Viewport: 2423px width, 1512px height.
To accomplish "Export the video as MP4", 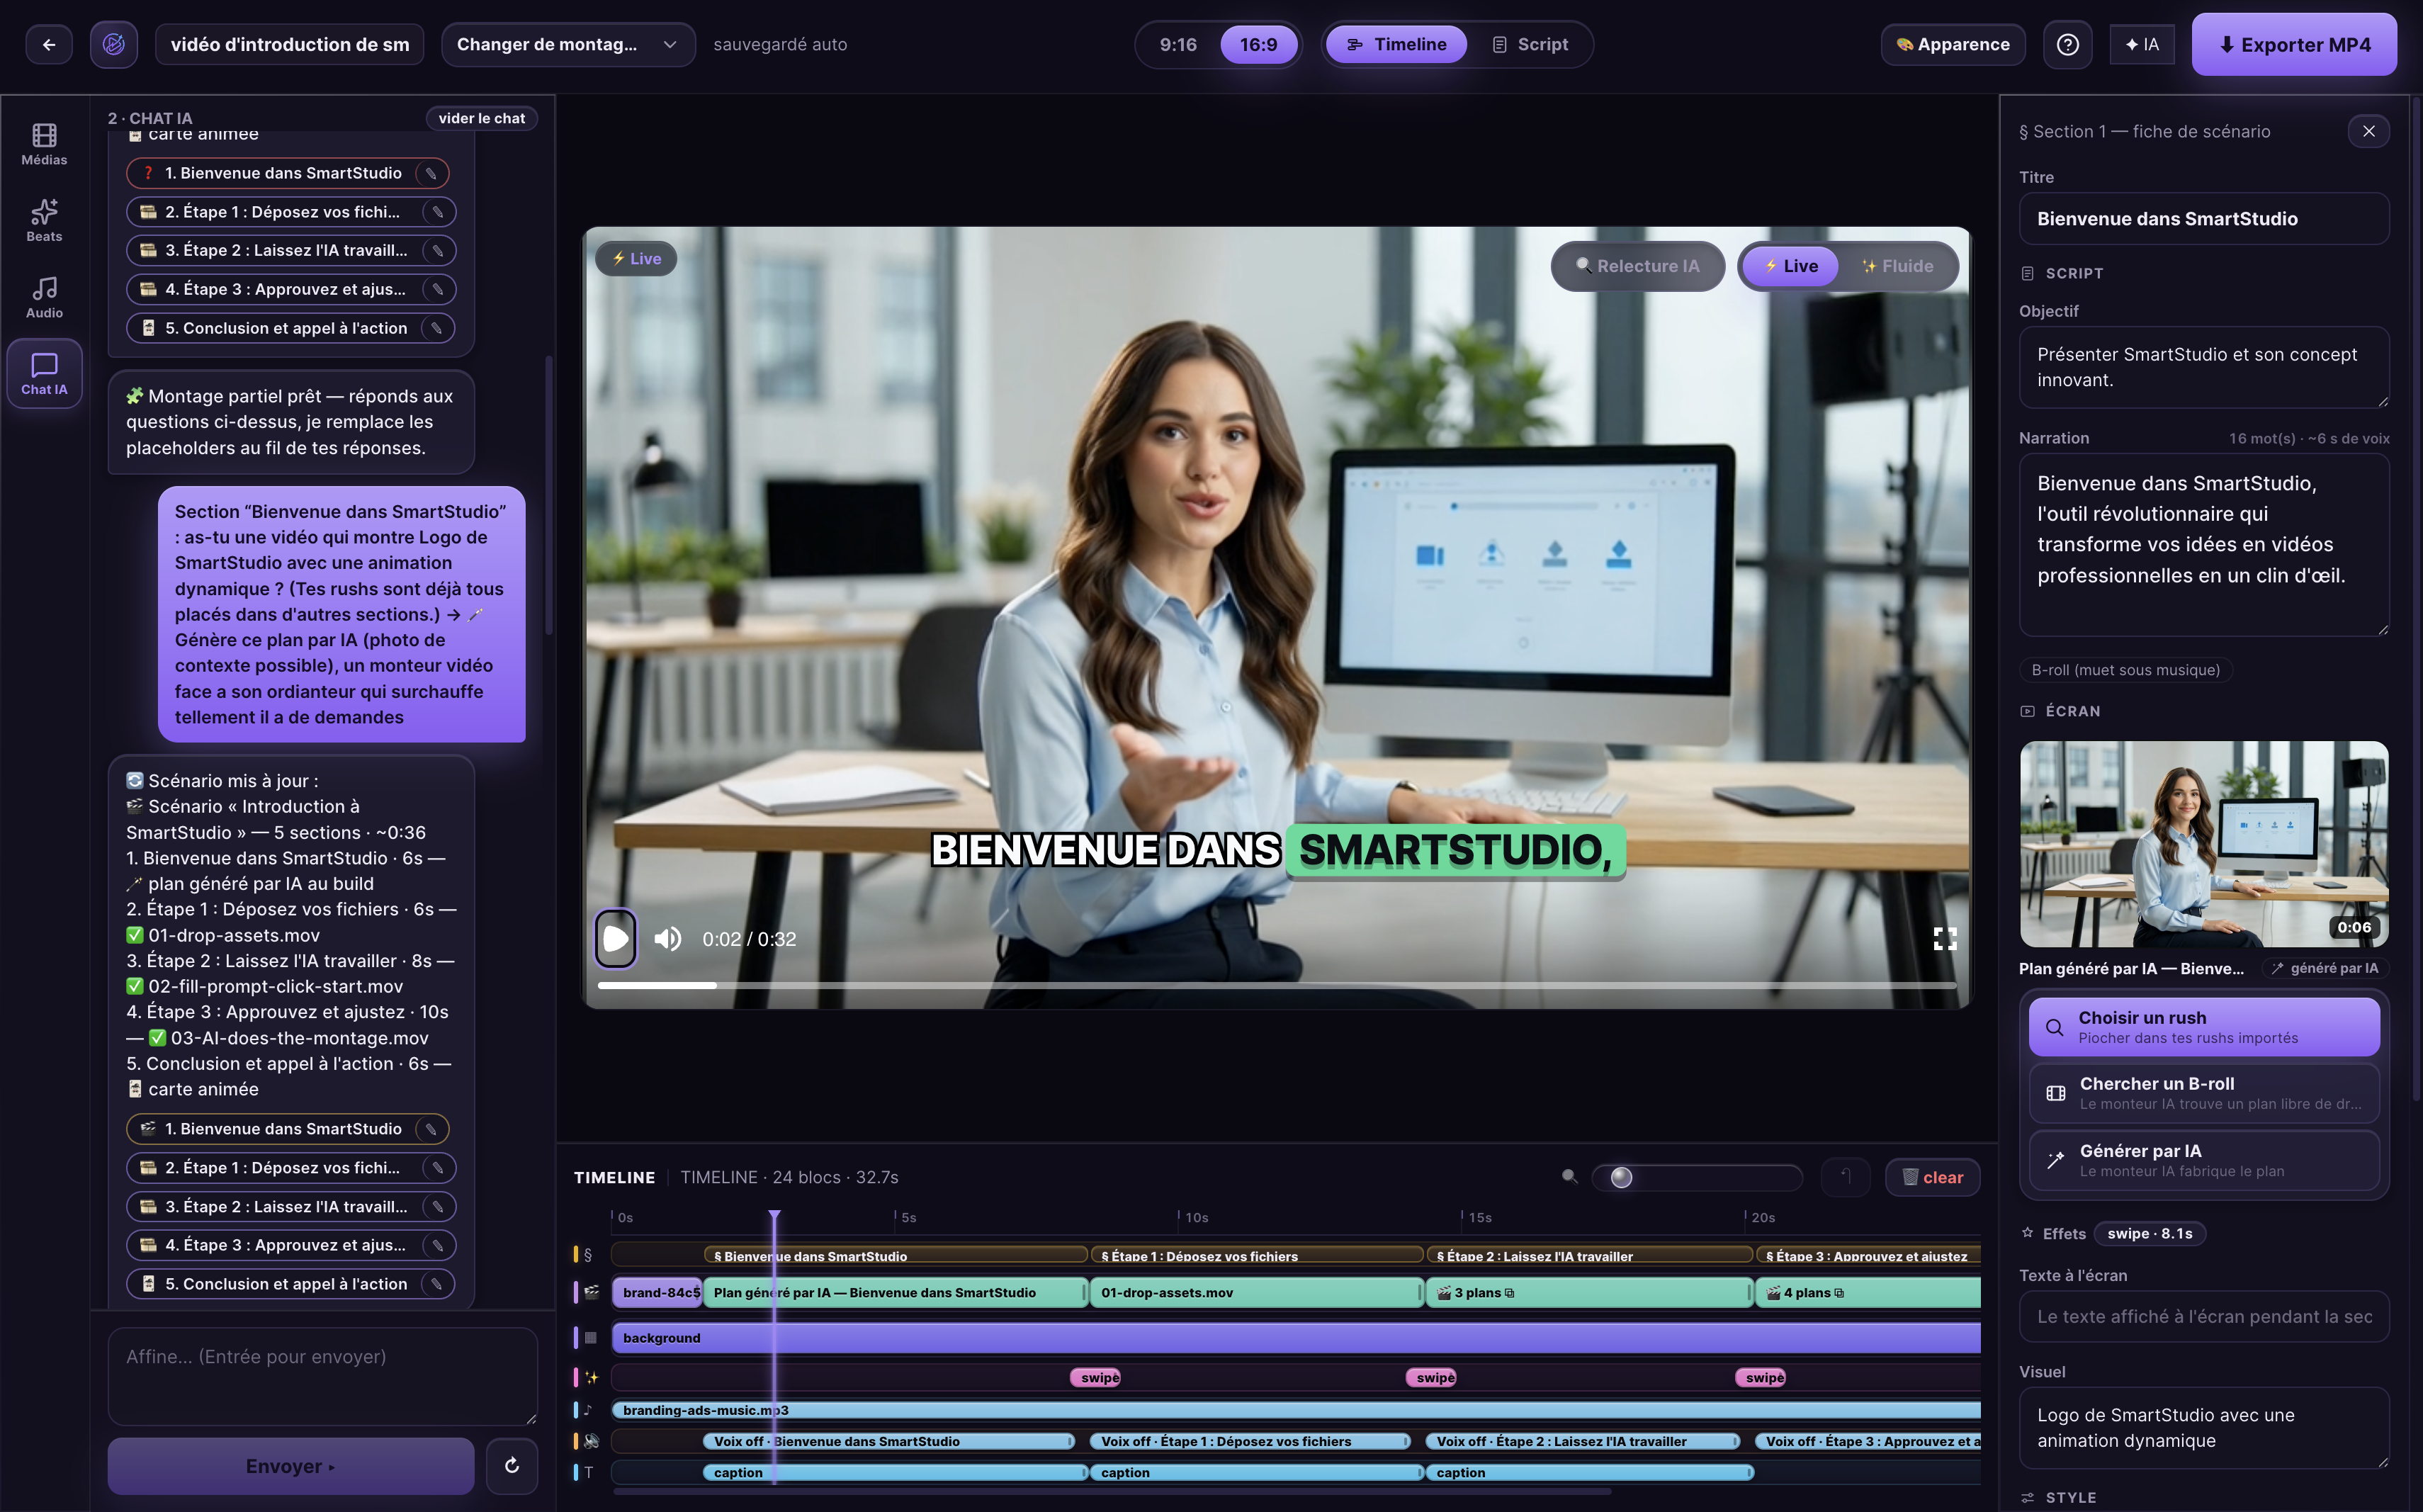I will pyautogui.click(x=2294, y=44).
